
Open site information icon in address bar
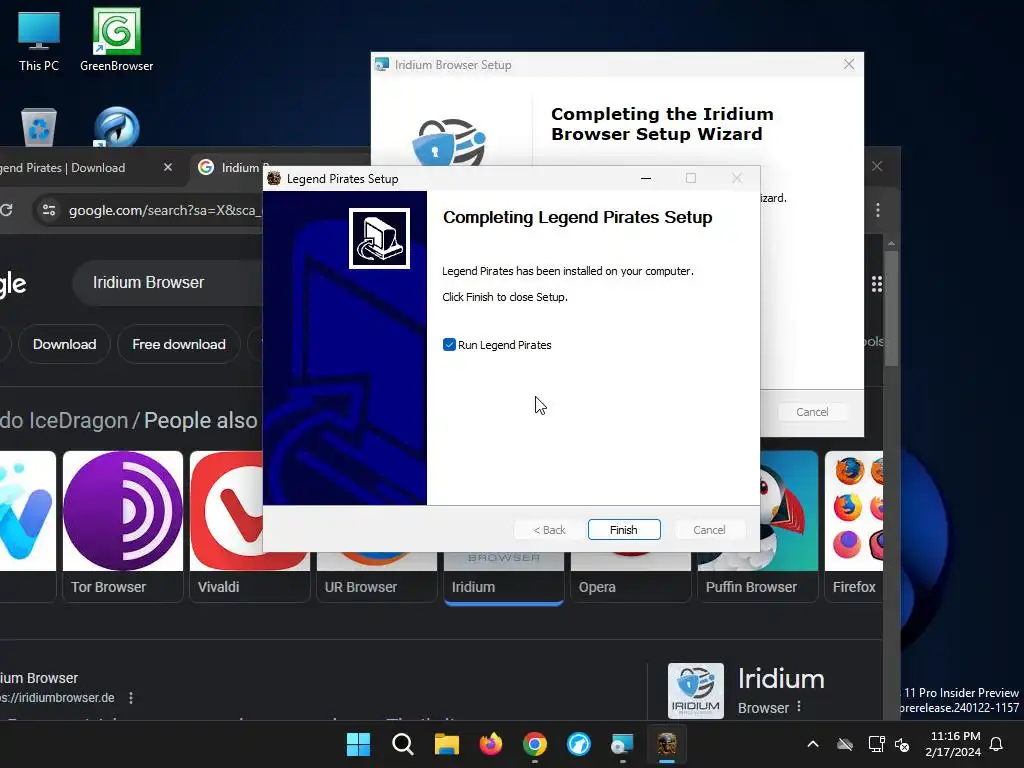coord(49,210)
